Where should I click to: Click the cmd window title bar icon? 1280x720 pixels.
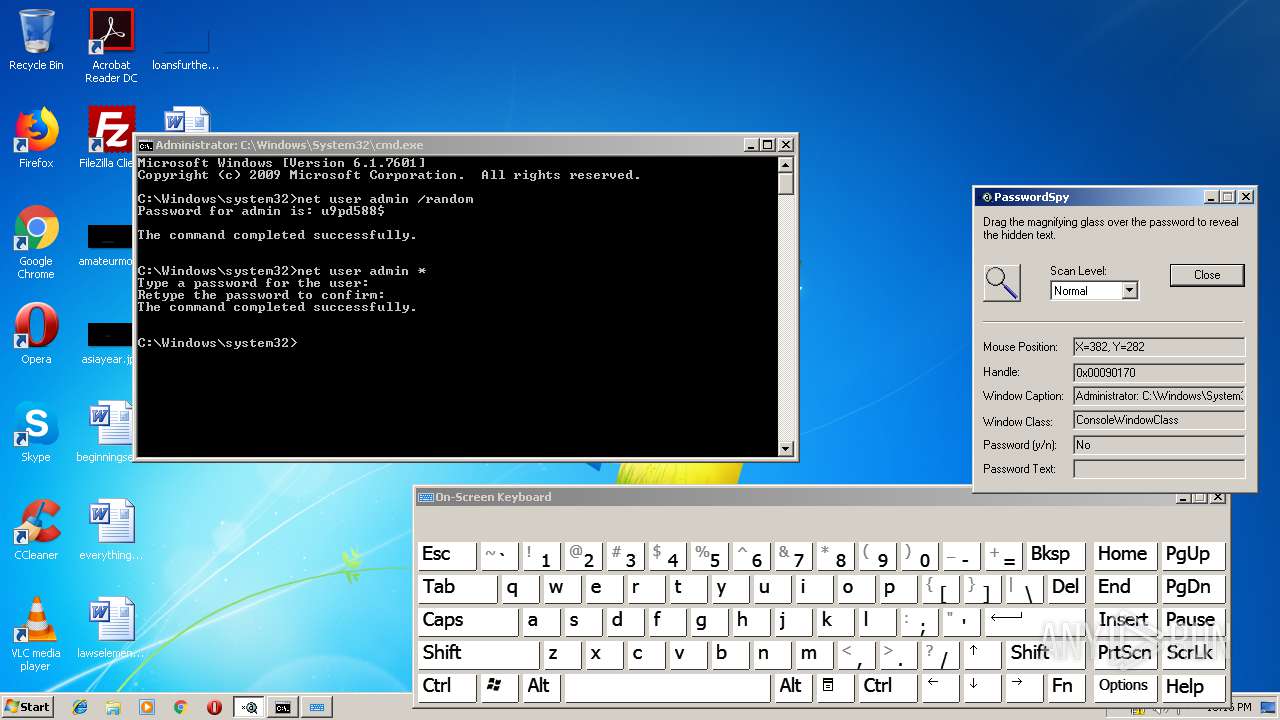coord(146,145)
